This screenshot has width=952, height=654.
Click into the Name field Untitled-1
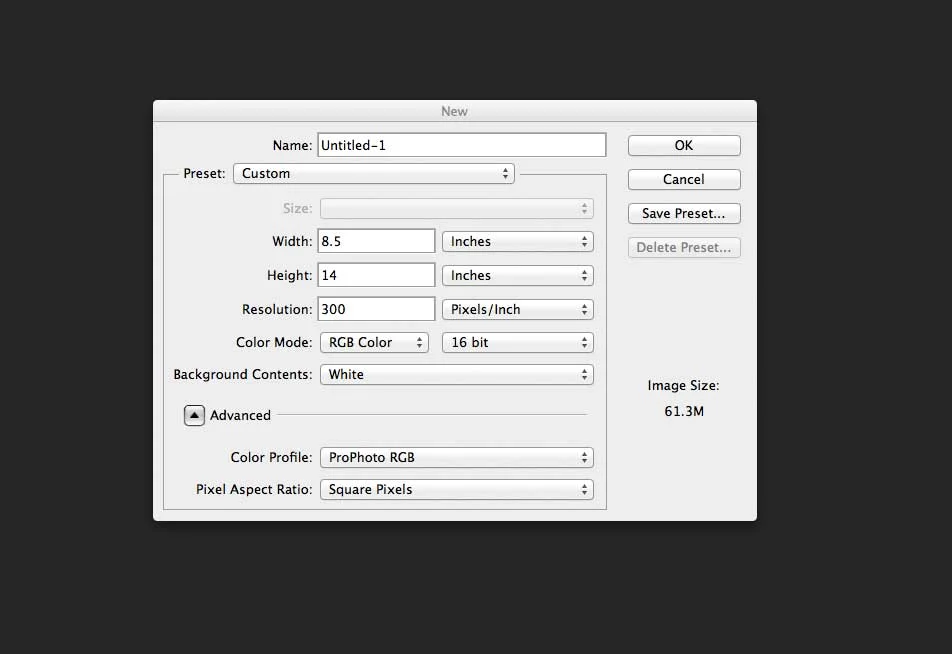[462, 145]
